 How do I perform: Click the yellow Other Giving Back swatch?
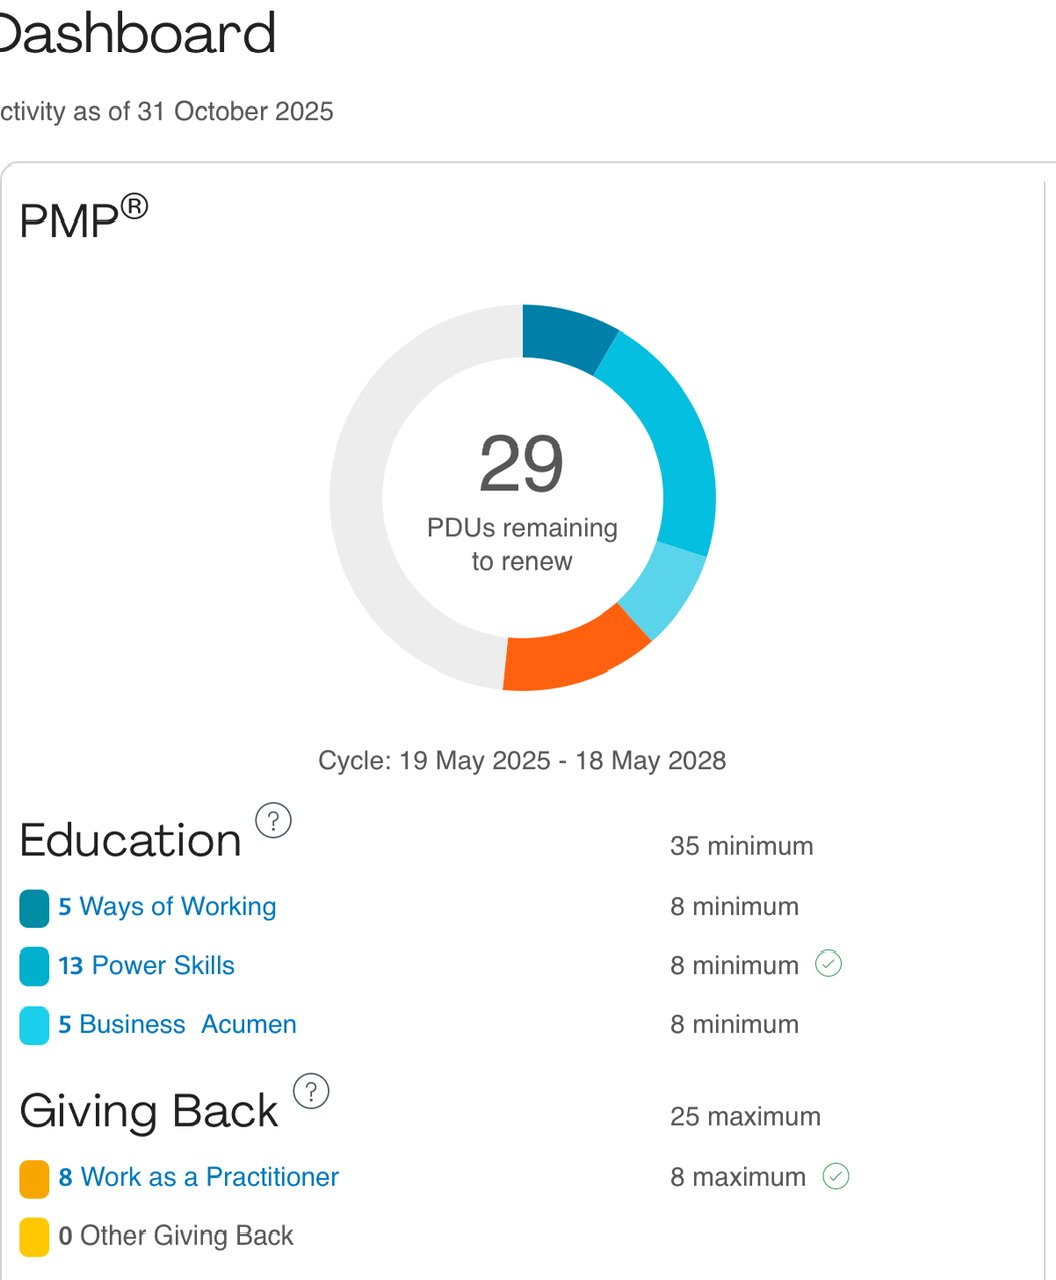[x=34, y=1237]
